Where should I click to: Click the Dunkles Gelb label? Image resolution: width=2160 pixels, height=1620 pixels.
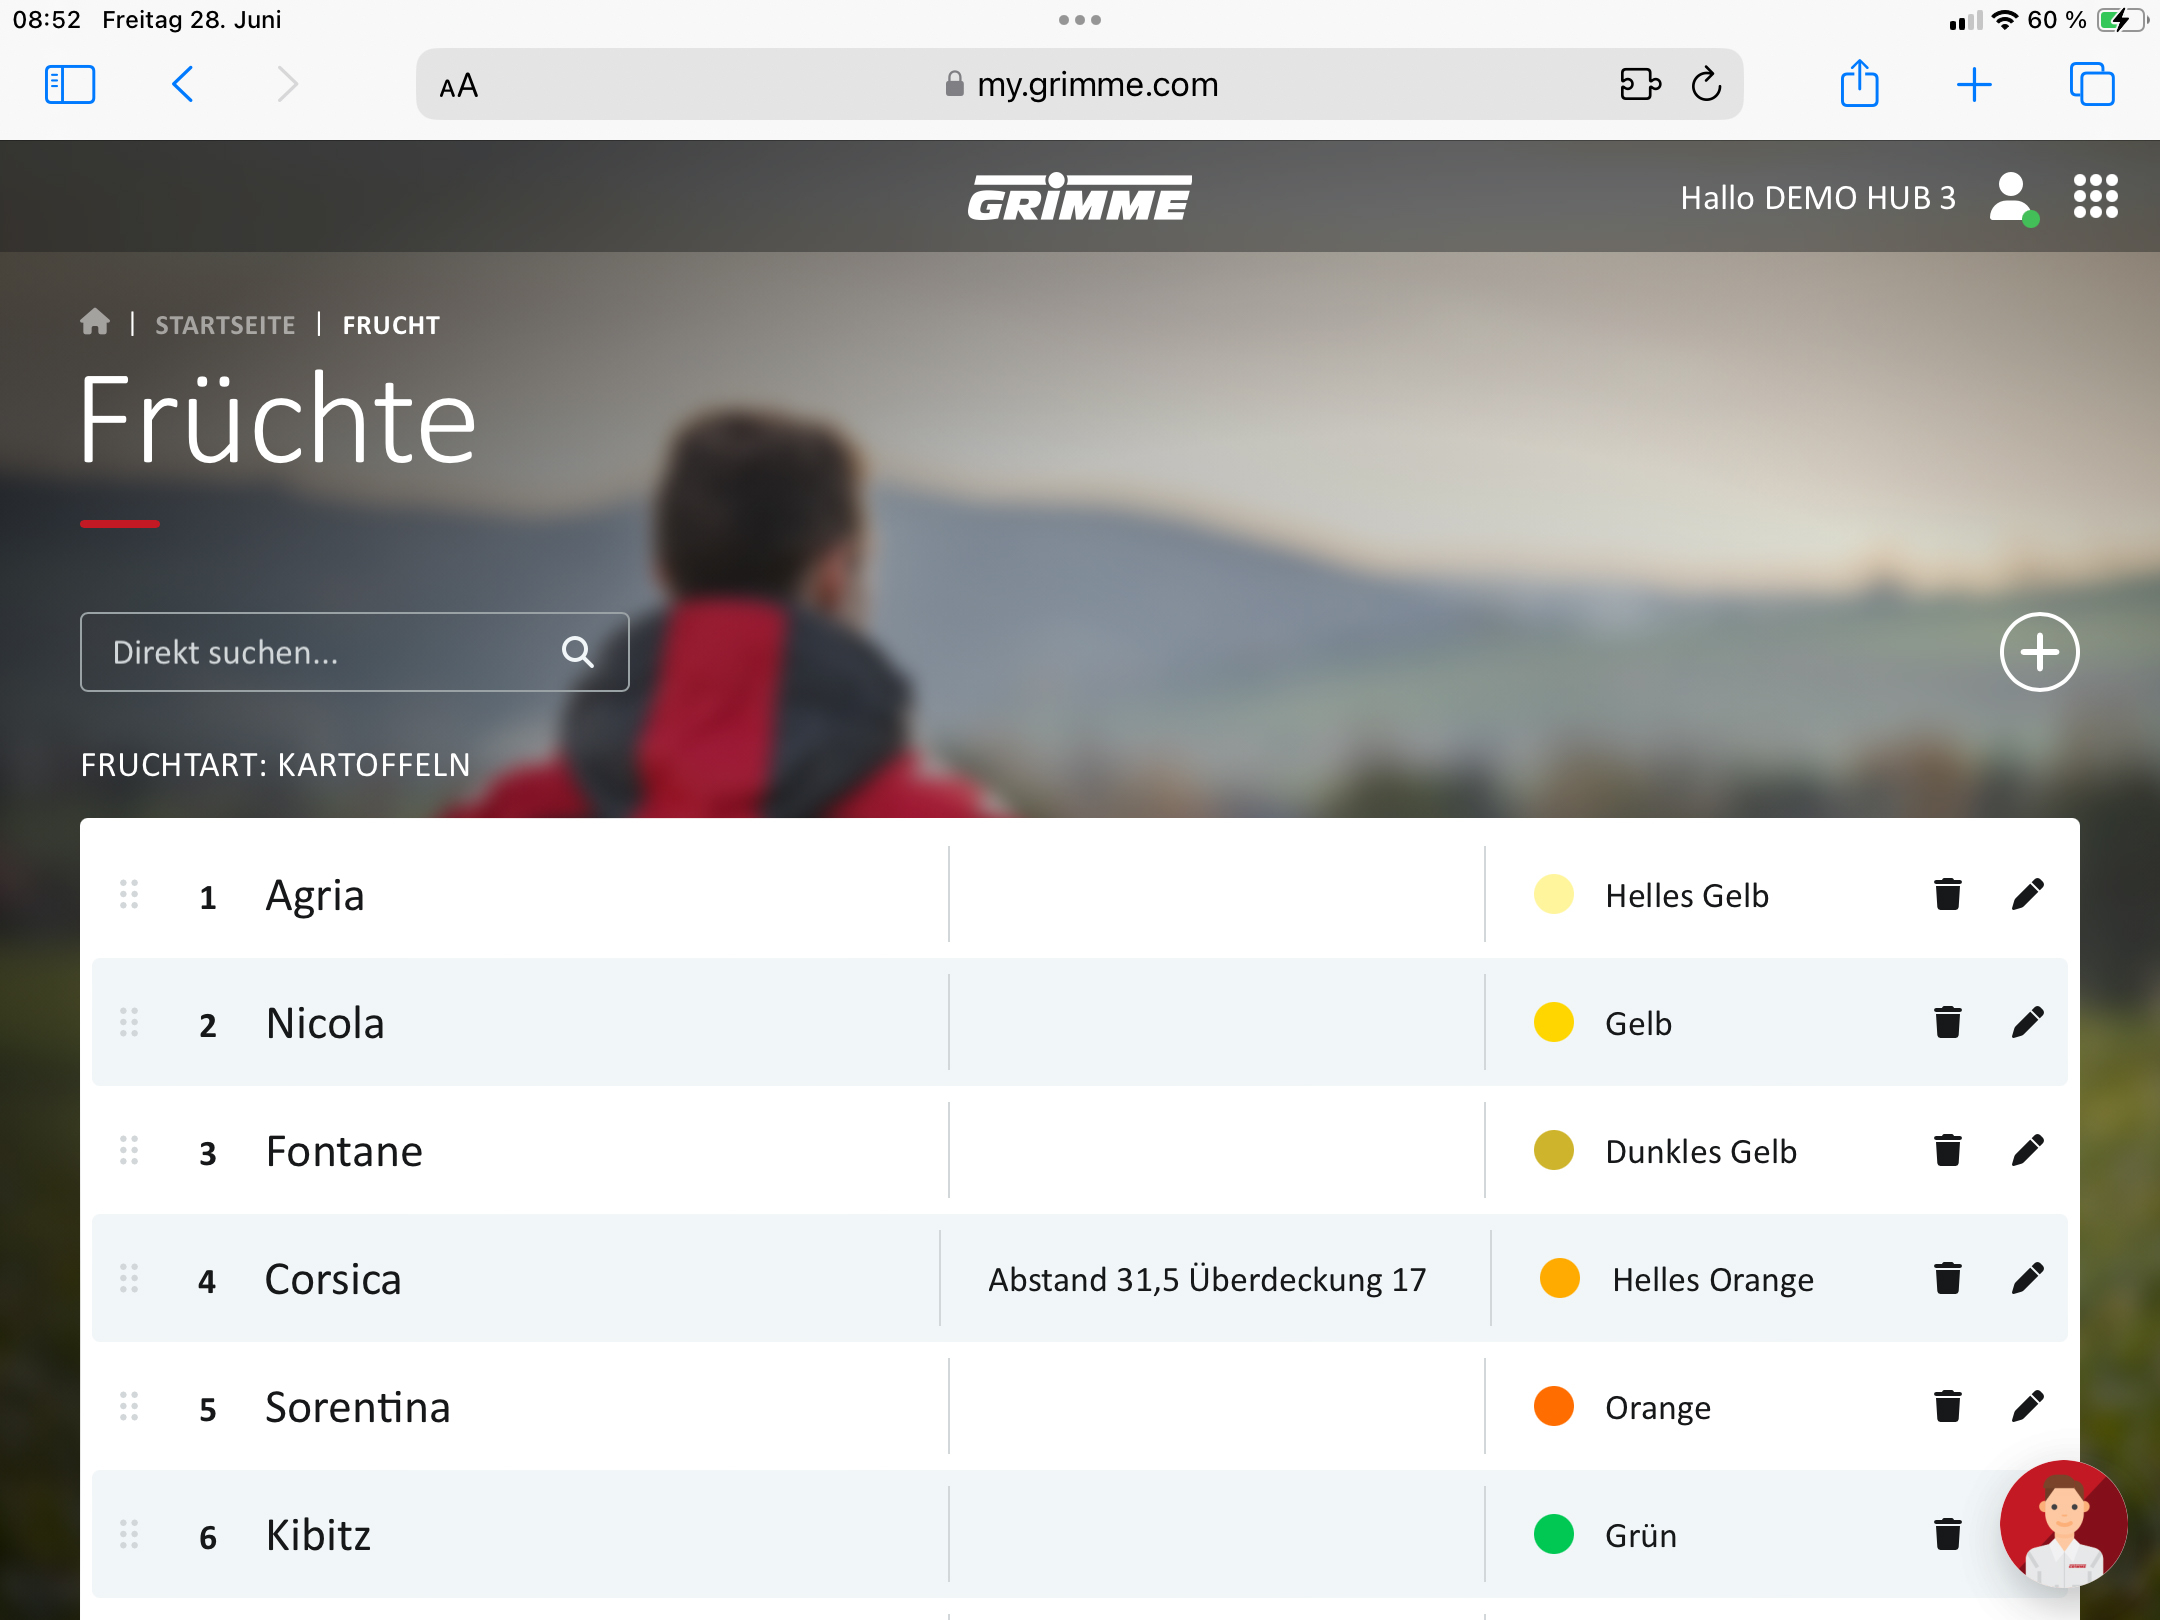pyautogui.click(x=1701, y=1152)
